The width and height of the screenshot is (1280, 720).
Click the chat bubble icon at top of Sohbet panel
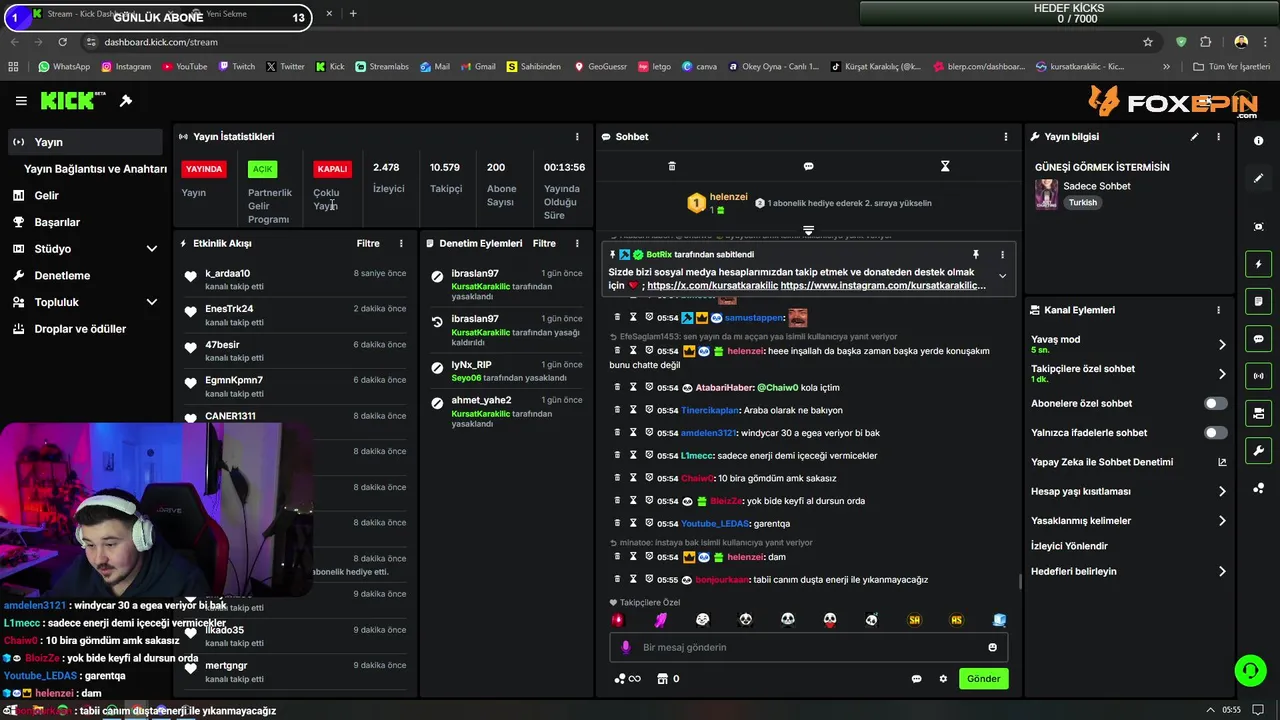(808, 166)
